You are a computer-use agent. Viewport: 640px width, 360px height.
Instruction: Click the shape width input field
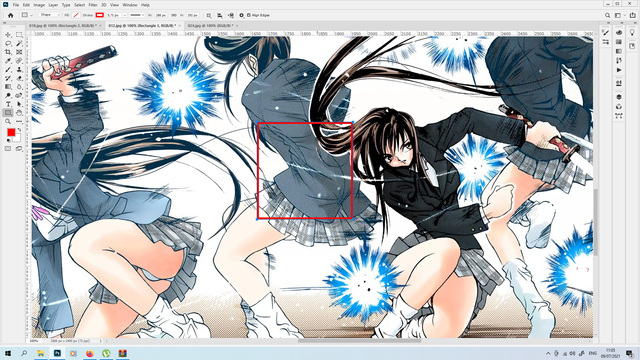pos(161,15)
